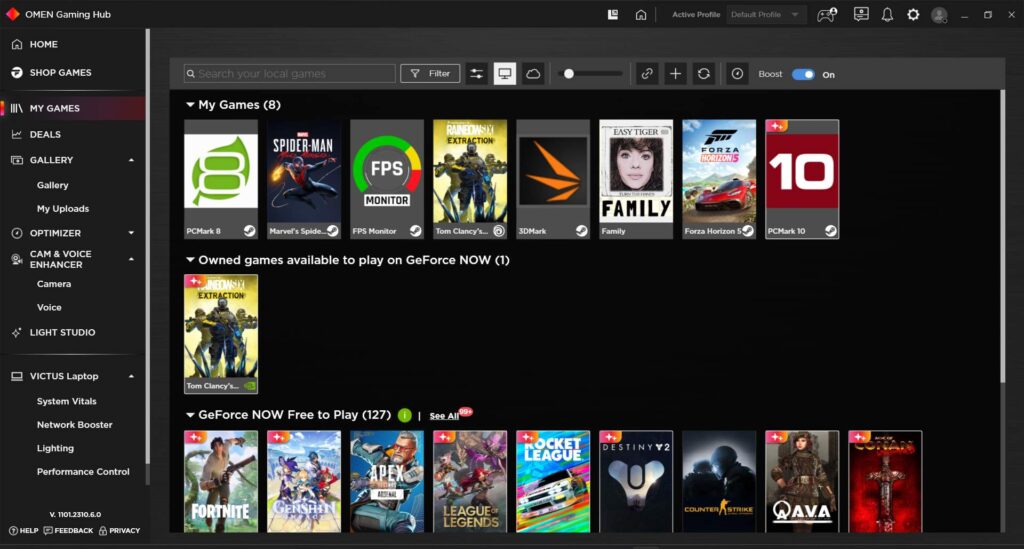Screen dimensions: 1024x549
Task: Select Tom Clancy's tile under Owned games
Action: [x=221, y=334]
